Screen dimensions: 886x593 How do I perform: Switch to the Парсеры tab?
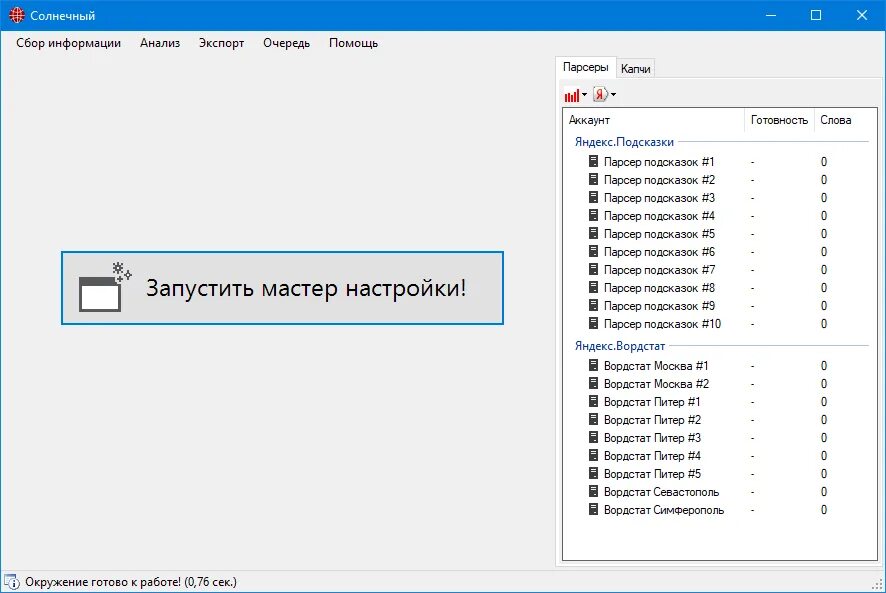tap(585, 67)
